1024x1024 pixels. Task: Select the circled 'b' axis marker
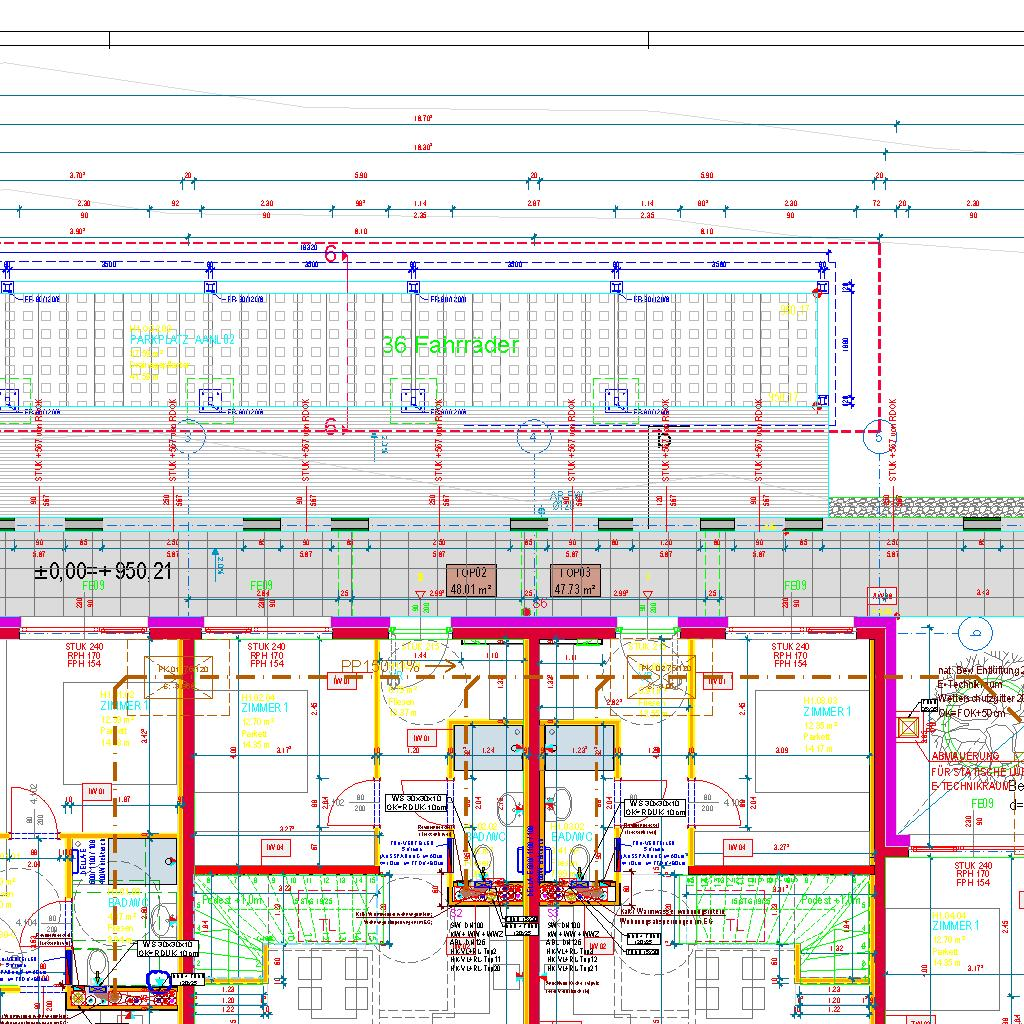[974, 632]
